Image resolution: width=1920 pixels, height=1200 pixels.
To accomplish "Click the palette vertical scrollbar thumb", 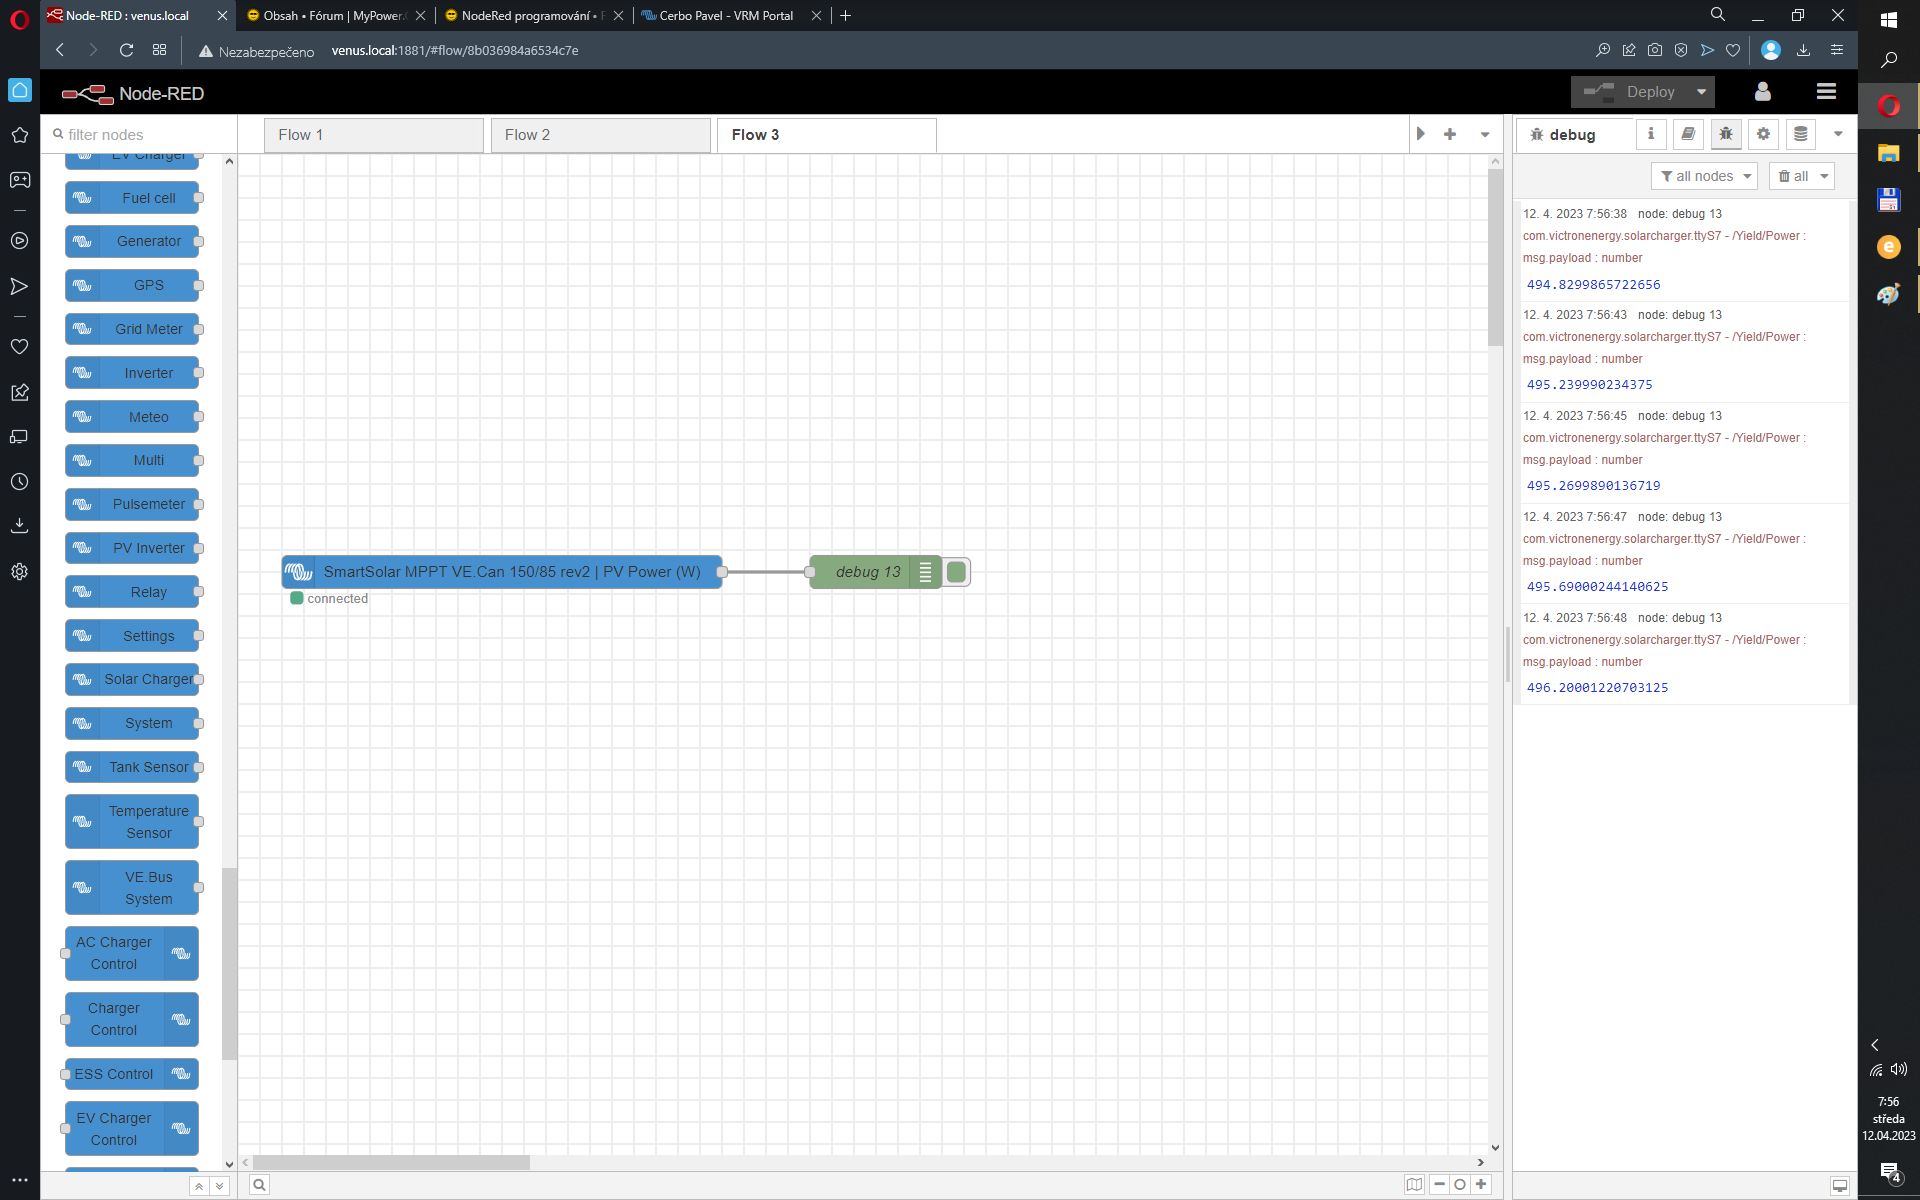I will click(x=229, y=962).
